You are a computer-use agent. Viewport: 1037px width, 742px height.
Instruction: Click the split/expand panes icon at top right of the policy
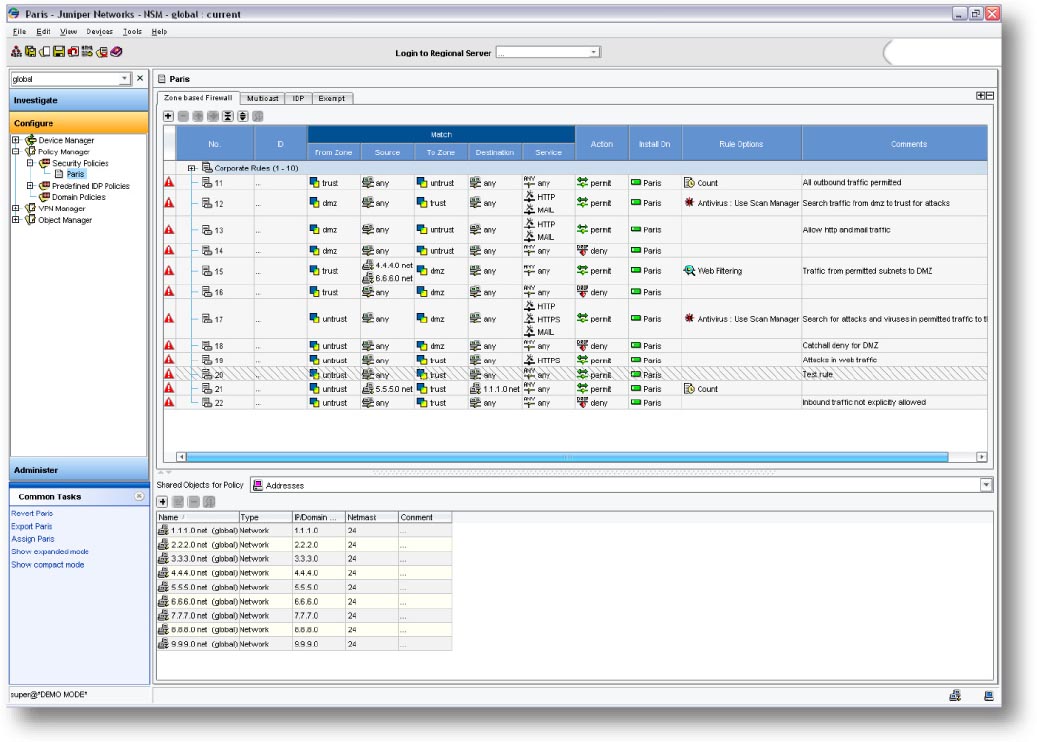(985, 96)
